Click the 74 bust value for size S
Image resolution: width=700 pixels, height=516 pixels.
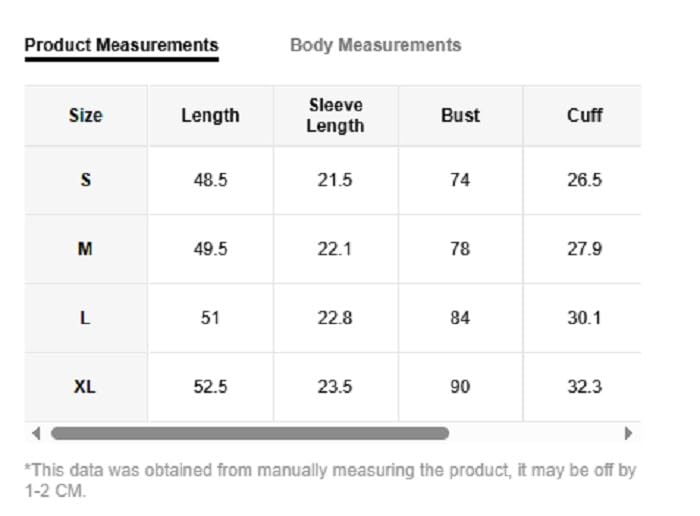click(460, 180)
